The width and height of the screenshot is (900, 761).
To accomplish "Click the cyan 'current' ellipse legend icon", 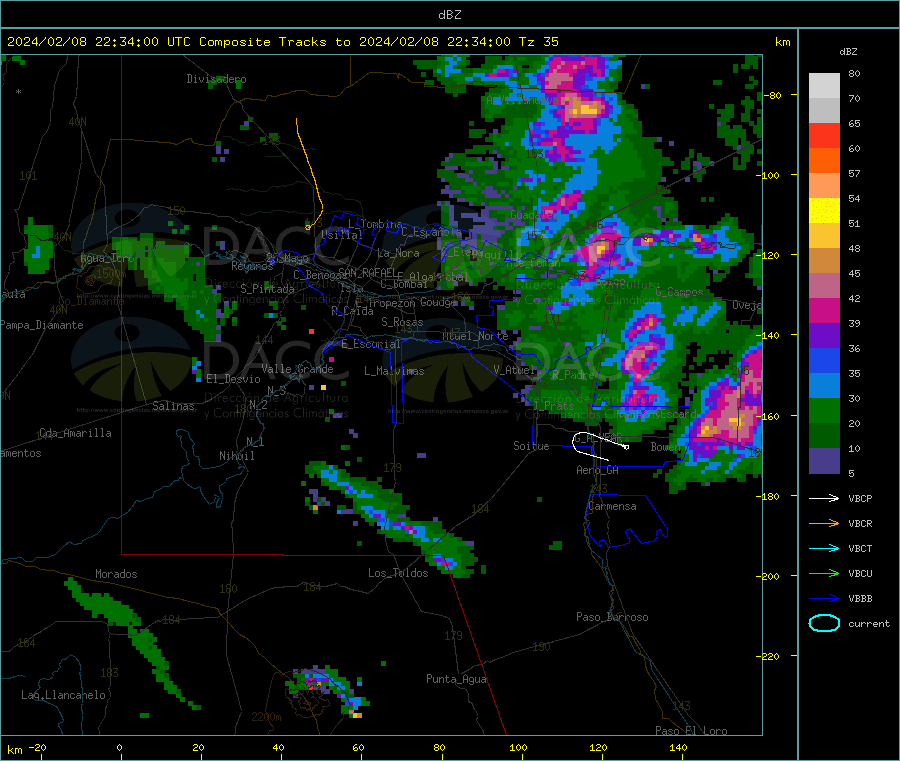I will 824,623.
